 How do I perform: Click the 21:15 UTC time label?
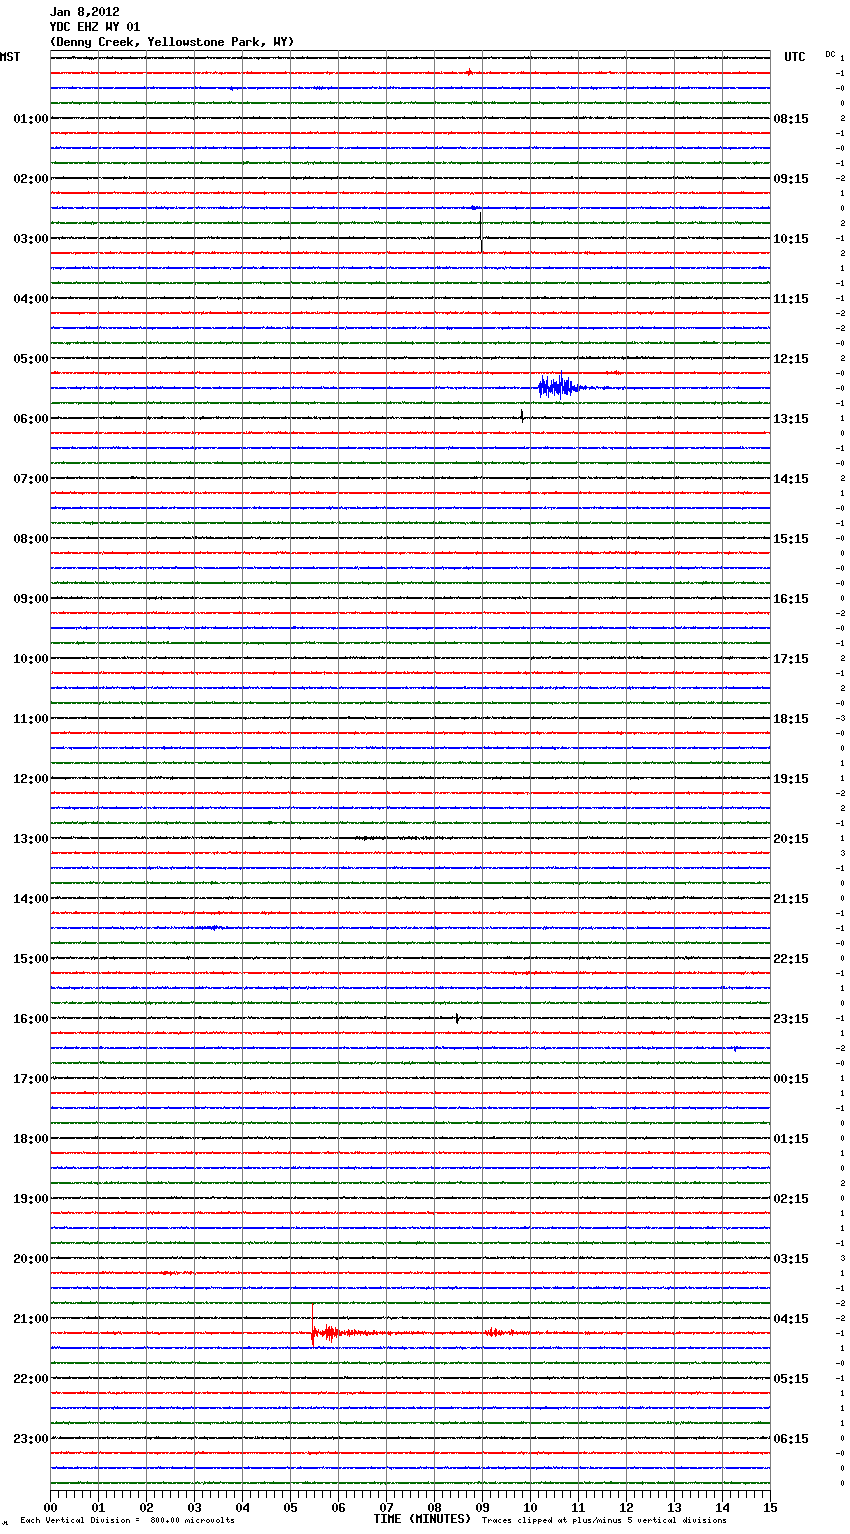click(x=791, y=899)
